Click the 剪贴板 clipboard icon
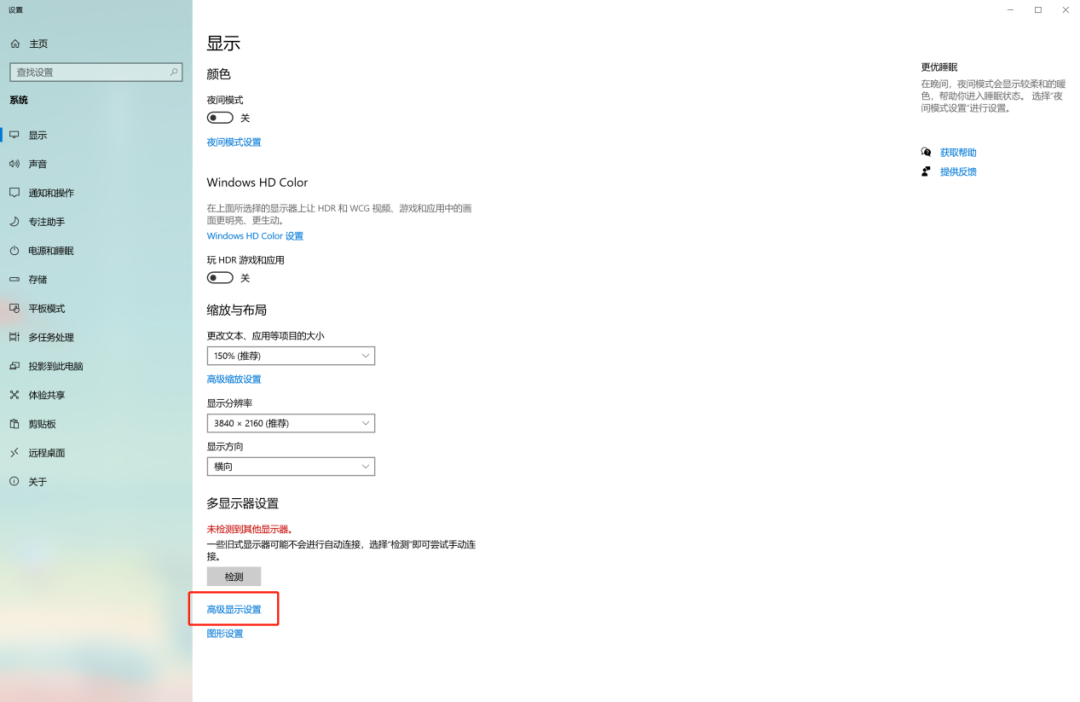 [x=14, y=424]
